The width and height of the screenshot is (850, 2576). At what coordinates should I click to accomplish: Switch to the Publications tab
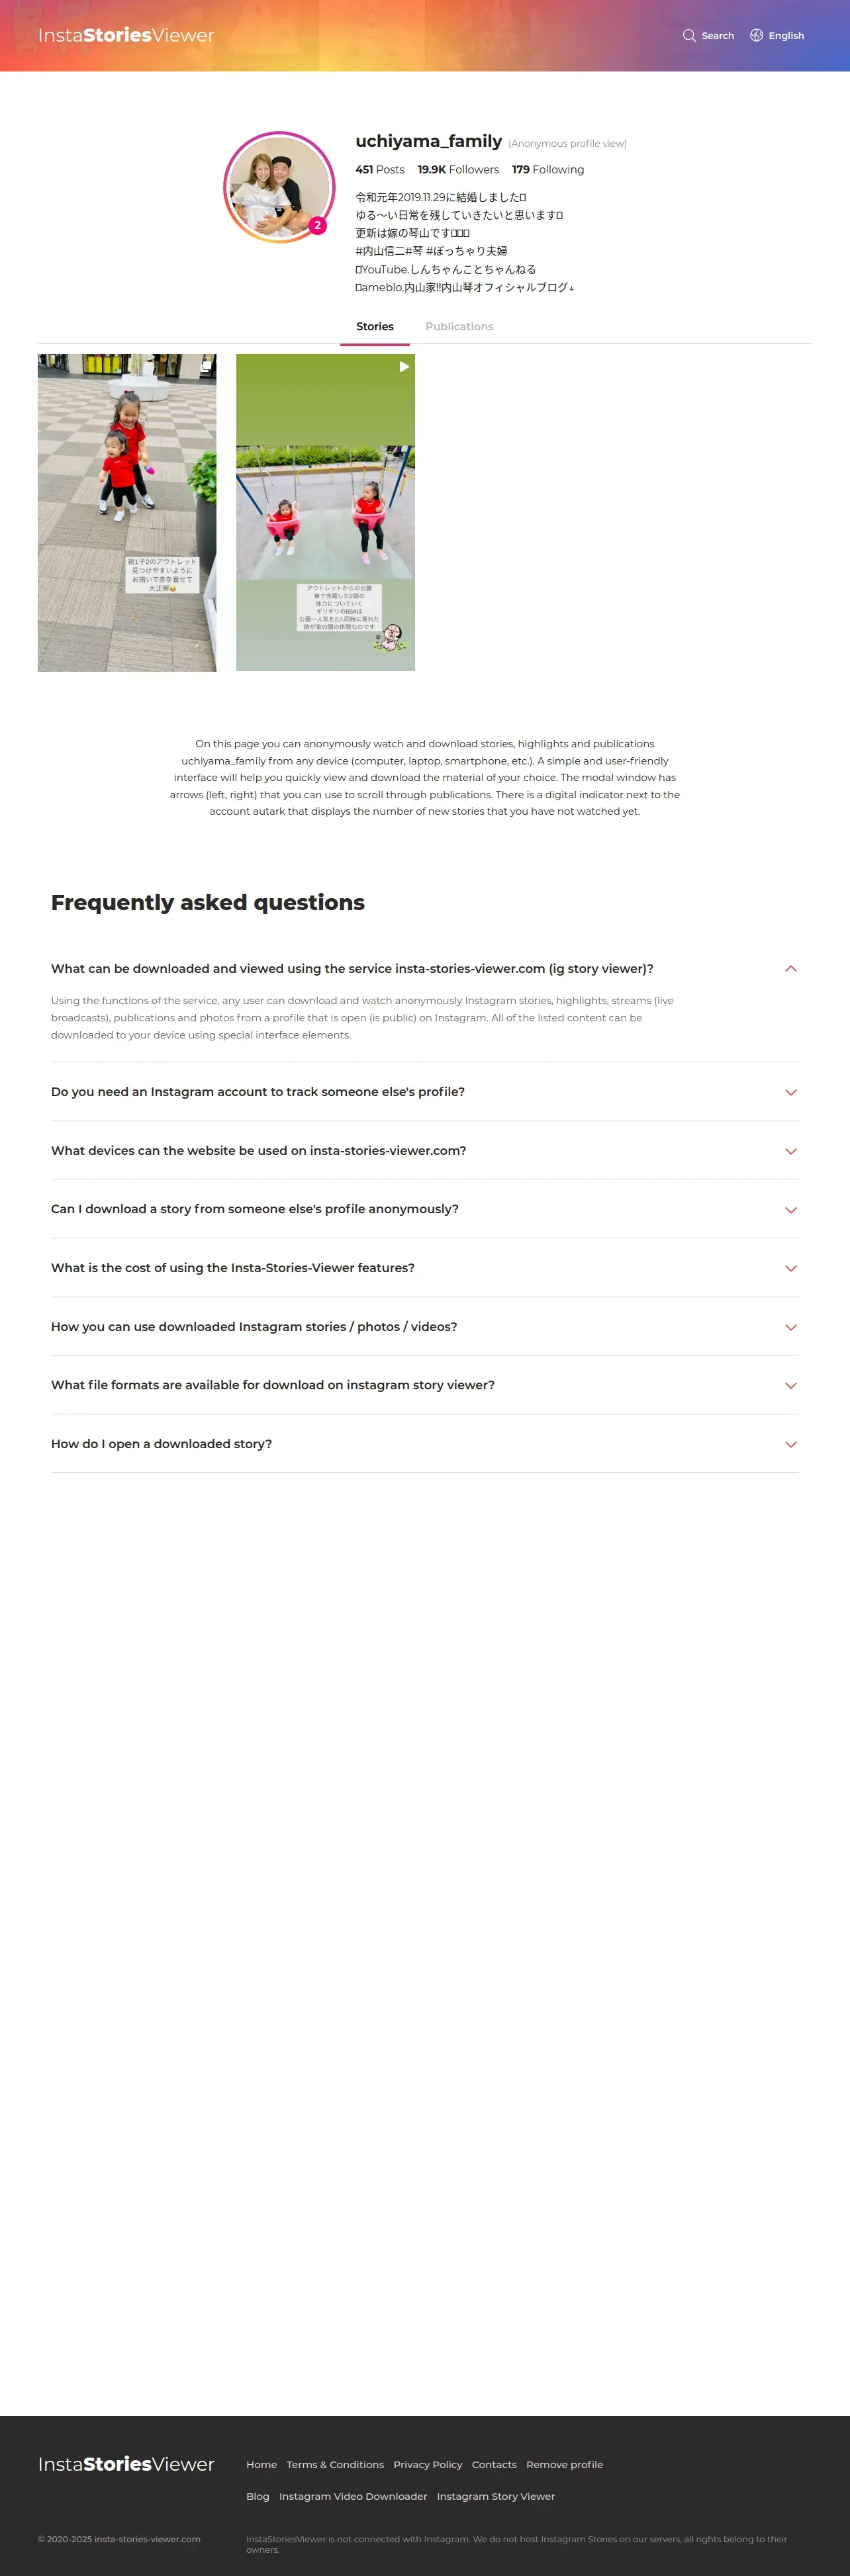[459, 326]
